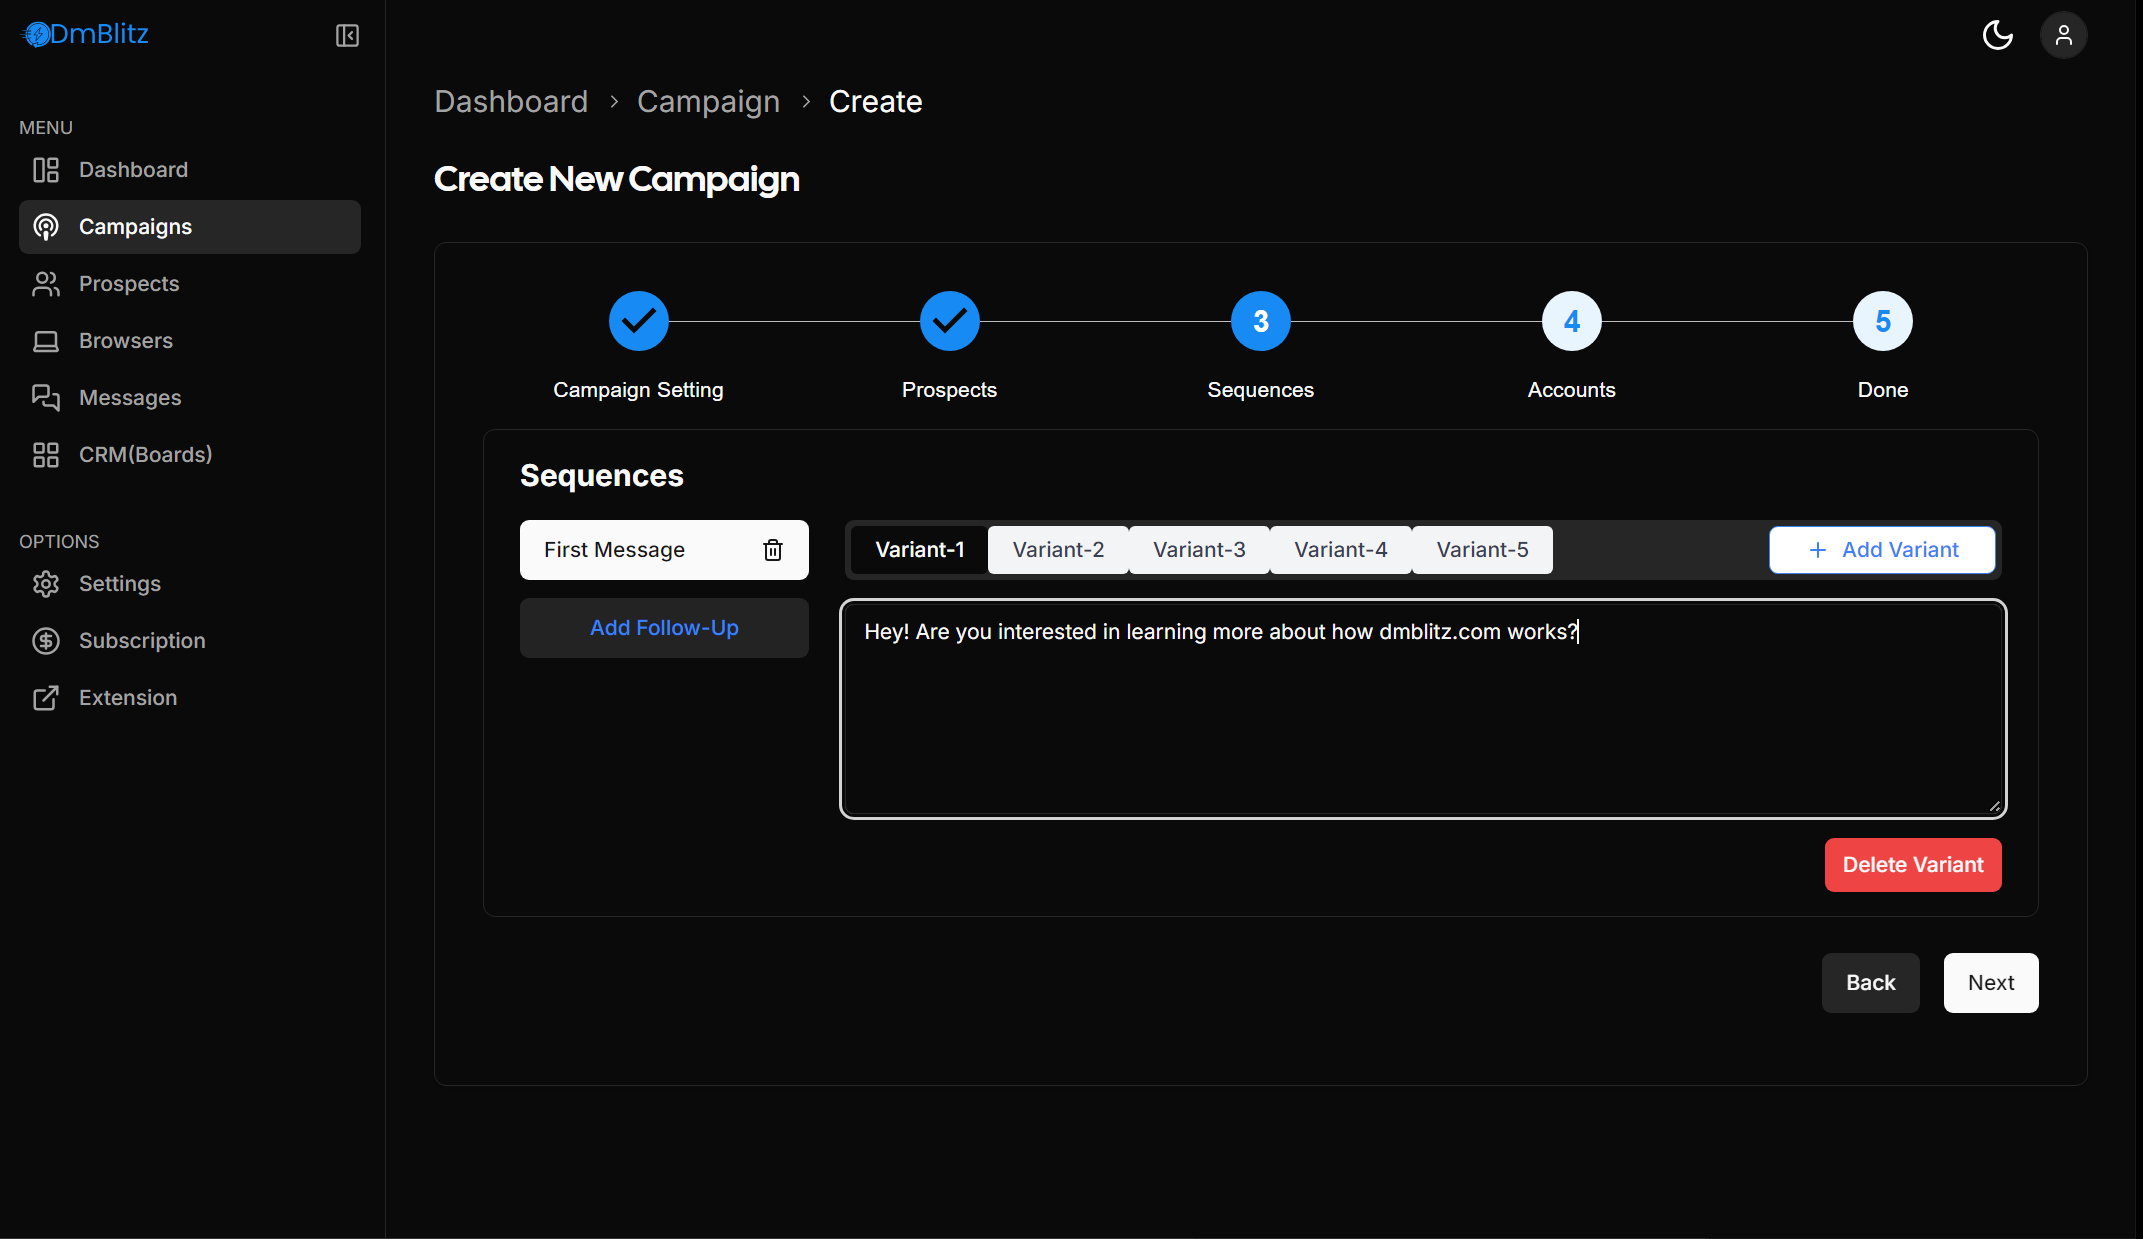Click step 3 Sequences circle
Image resolution: width=2143 pixels, height=1239 pixels.
pos(1260,321)
